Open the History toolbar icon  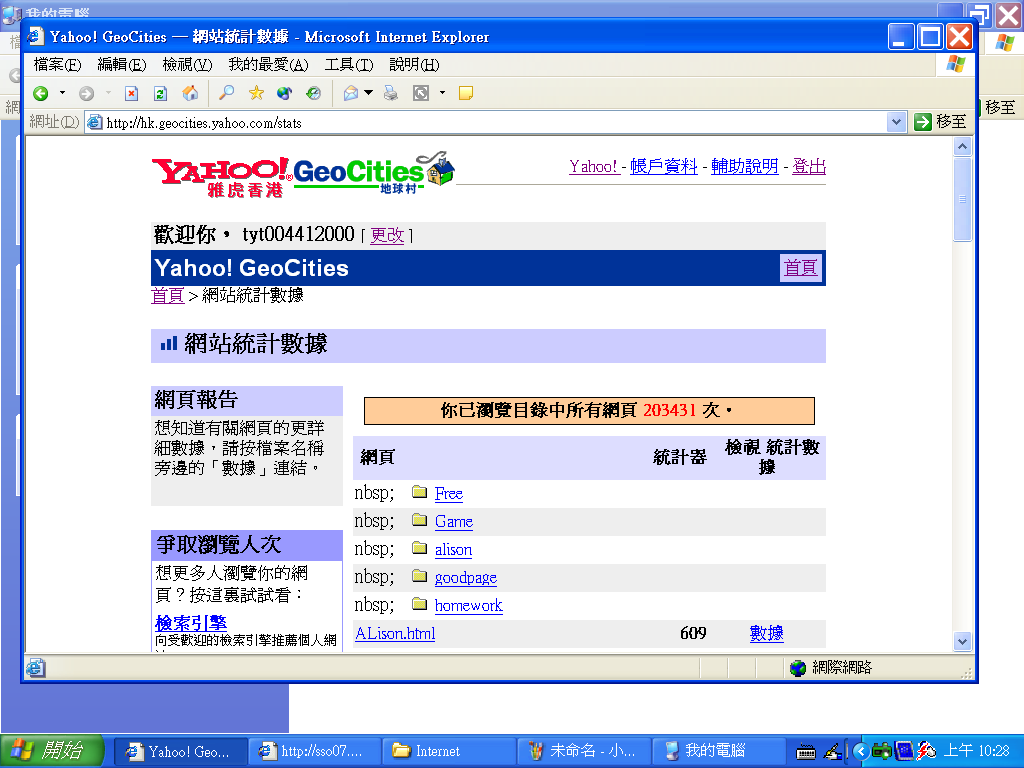click(313, 93)
